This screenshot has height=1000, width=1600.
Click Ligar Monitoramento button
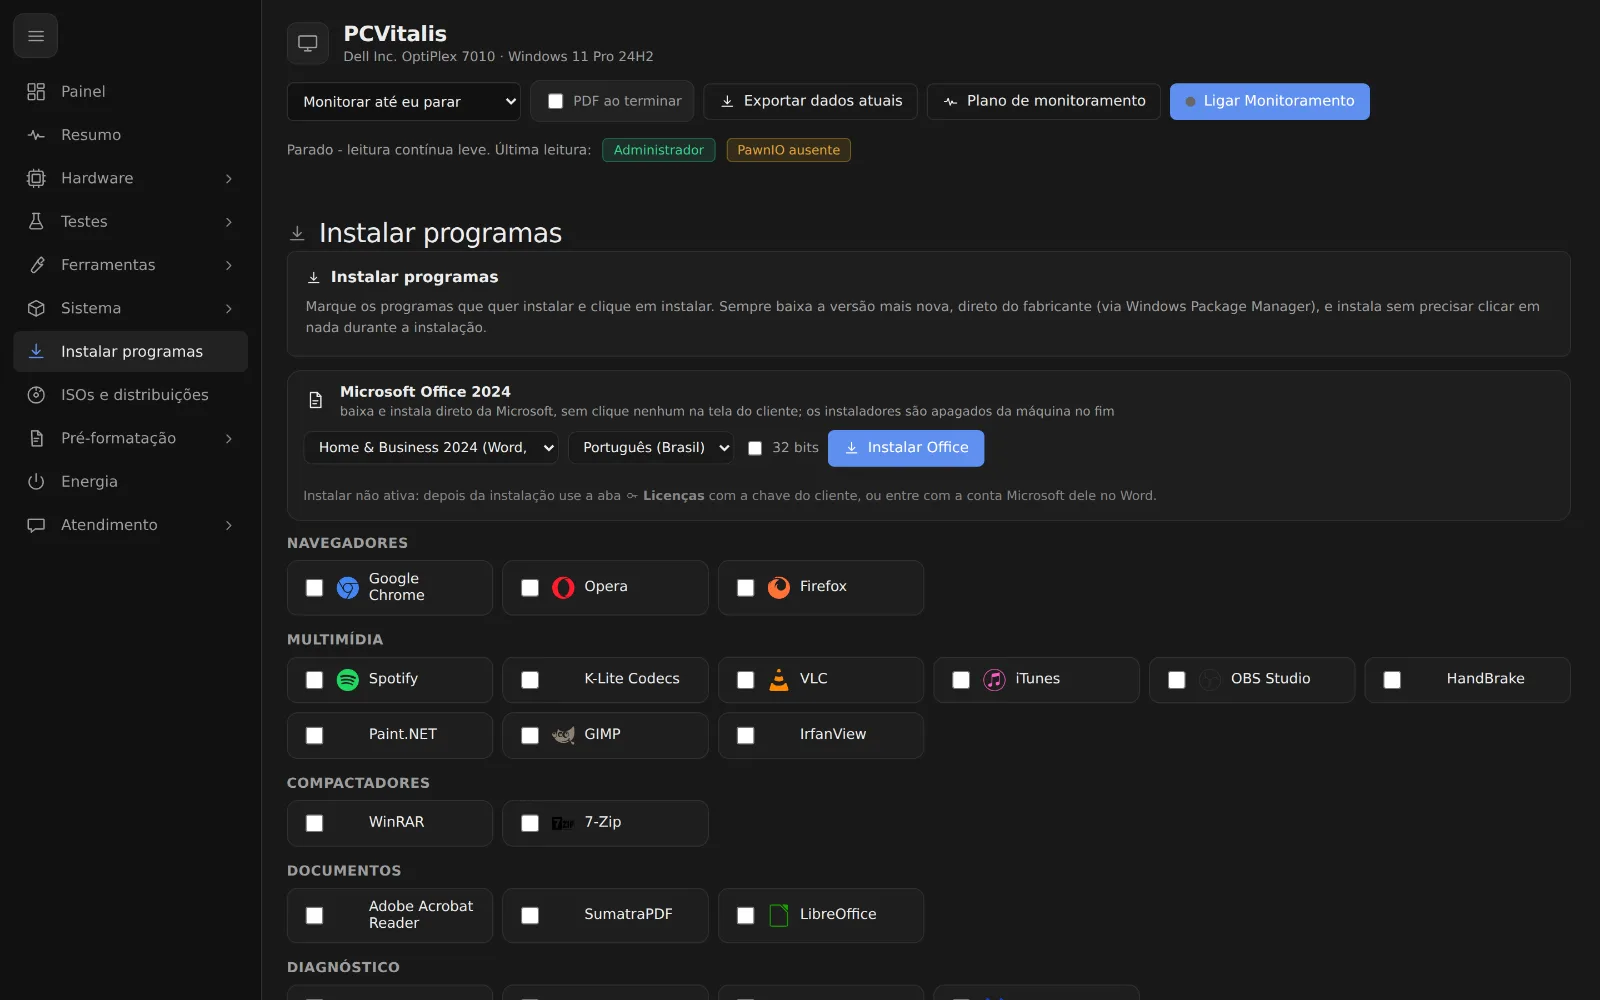pos(1270,101)
